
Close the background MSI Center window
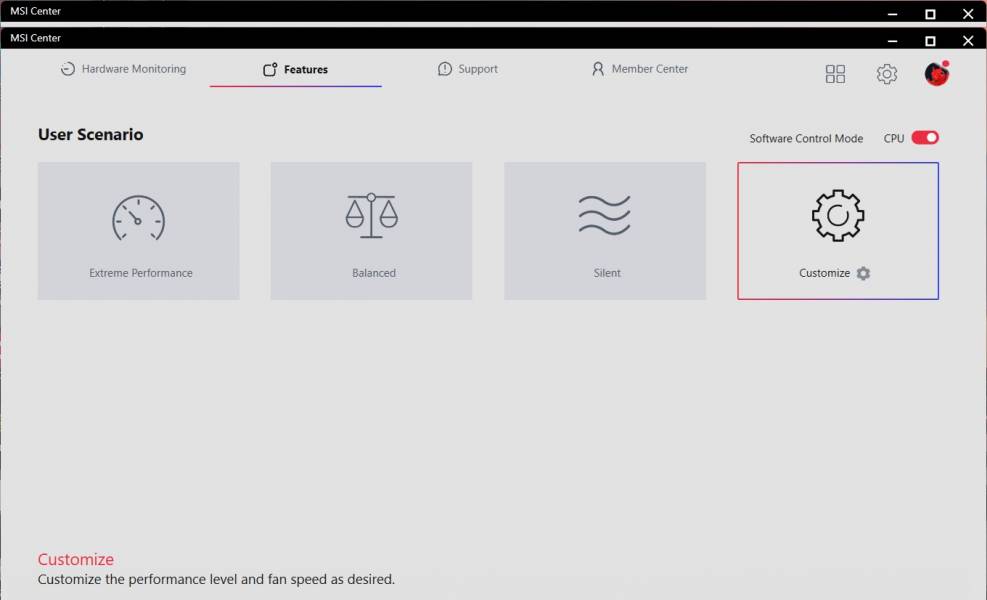(x=968, y=13)
